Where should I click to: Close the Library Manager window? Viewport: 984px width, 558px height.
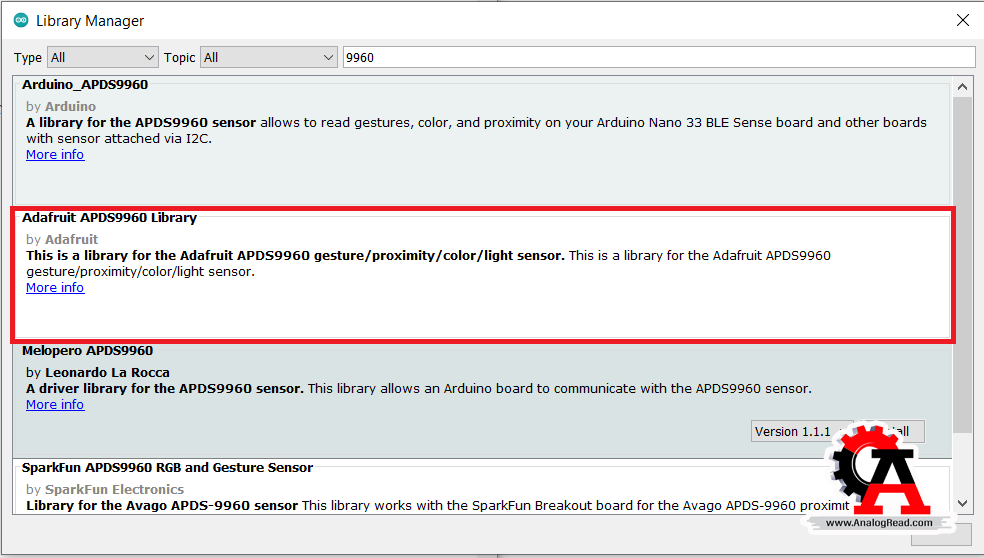click(x=963, y=21)
